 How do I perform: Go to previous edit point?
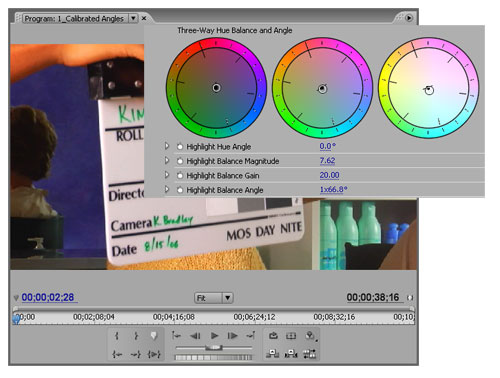(176, 336)
